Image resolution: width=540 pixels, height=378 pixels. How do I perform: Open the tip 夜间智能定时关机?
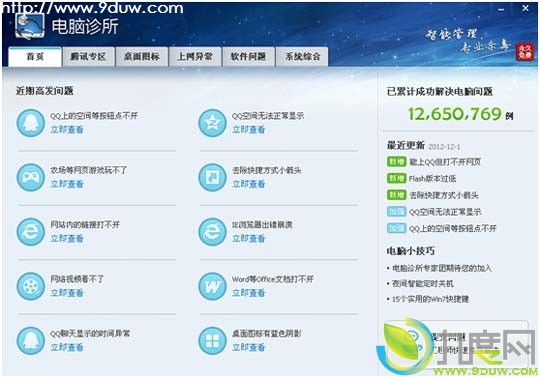pos(423,283)
